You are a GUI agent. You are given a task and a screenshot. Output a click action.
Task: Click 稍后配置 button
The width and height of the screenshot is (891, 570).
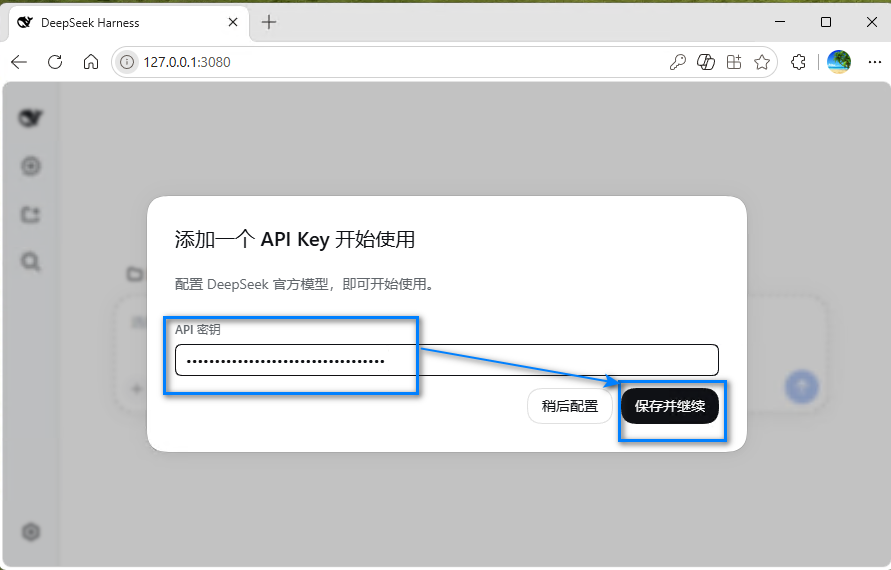(570, 406)
